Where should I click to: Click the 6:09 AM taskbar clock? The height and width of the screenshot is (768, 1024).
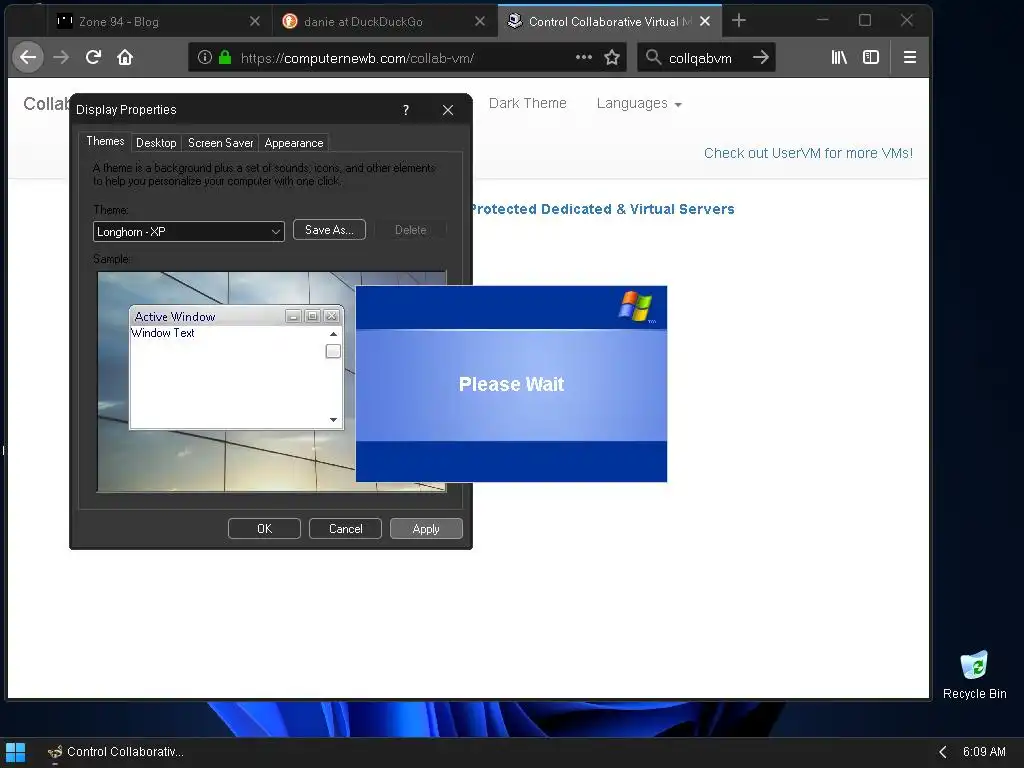click(984, 752)
